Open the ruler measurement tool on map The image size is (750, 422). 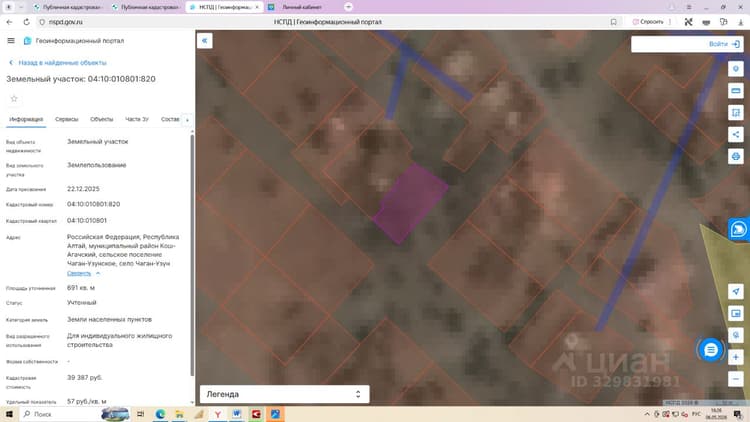(x=736, y=90)
